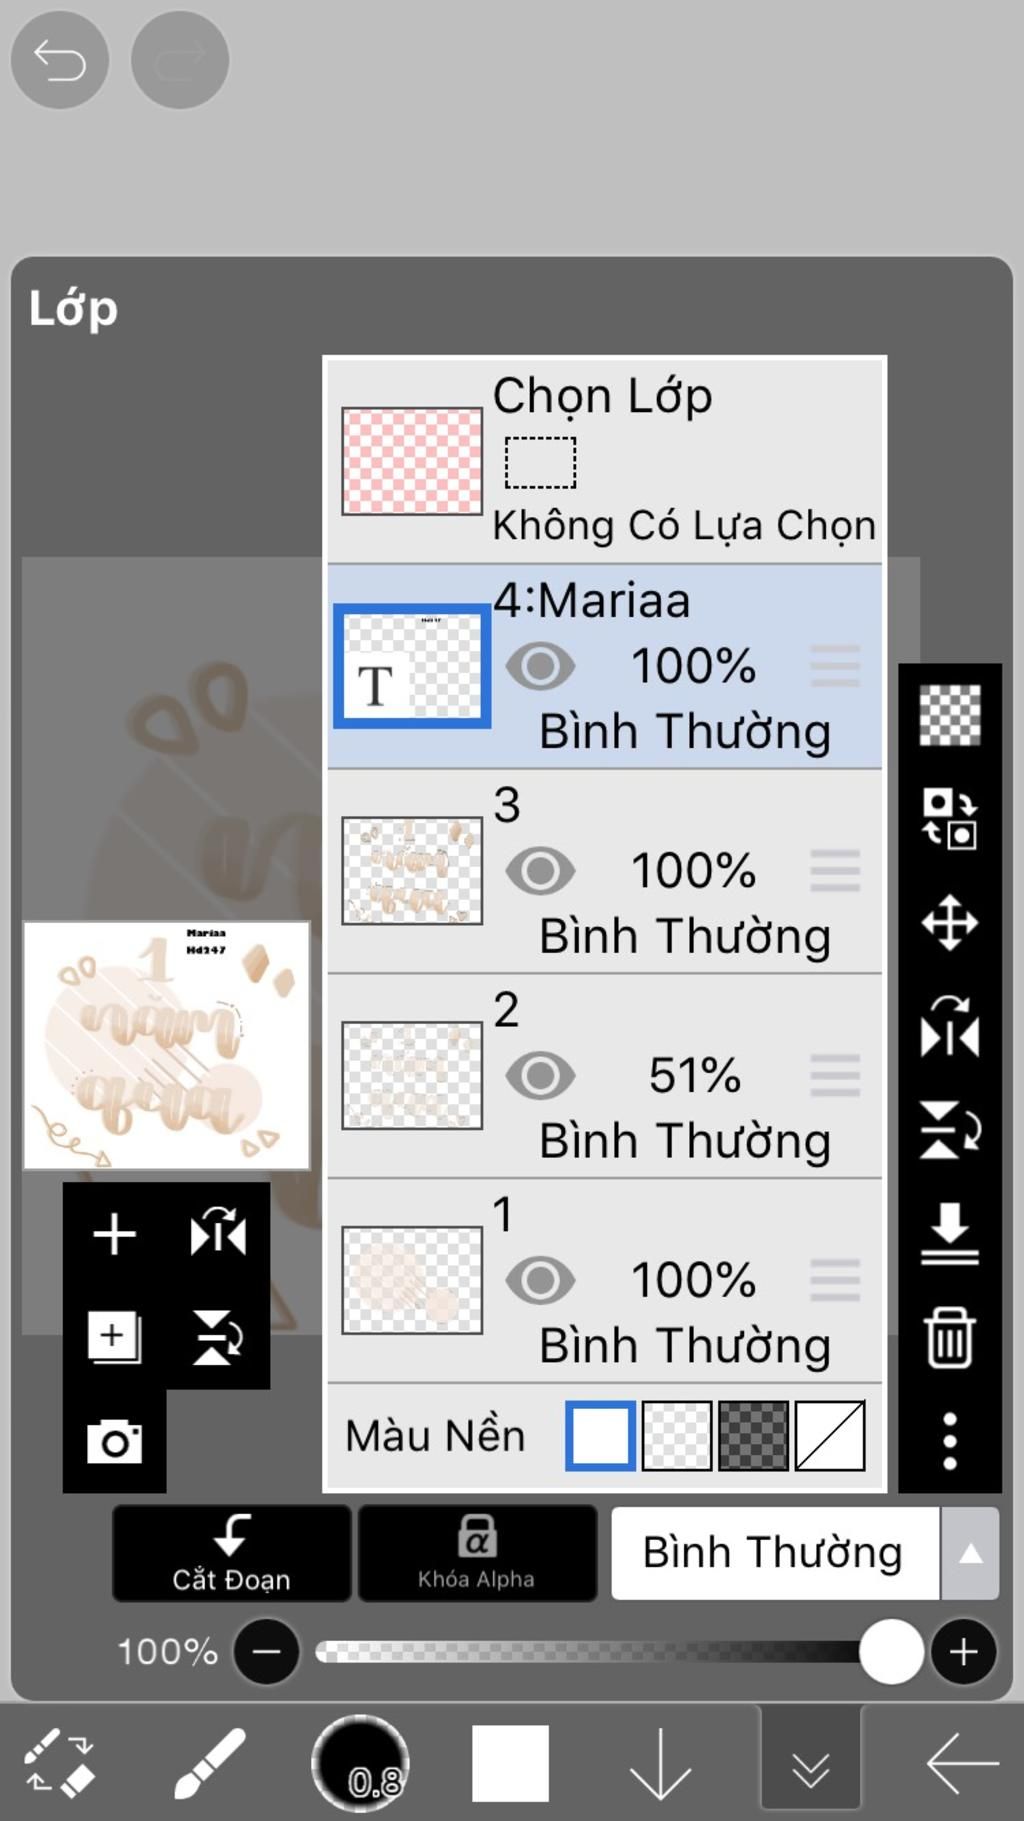This screenshot has height=1821, width=1024.
Task: Click the merge layer down arrow icon
Action: [x=949, y=1233]
